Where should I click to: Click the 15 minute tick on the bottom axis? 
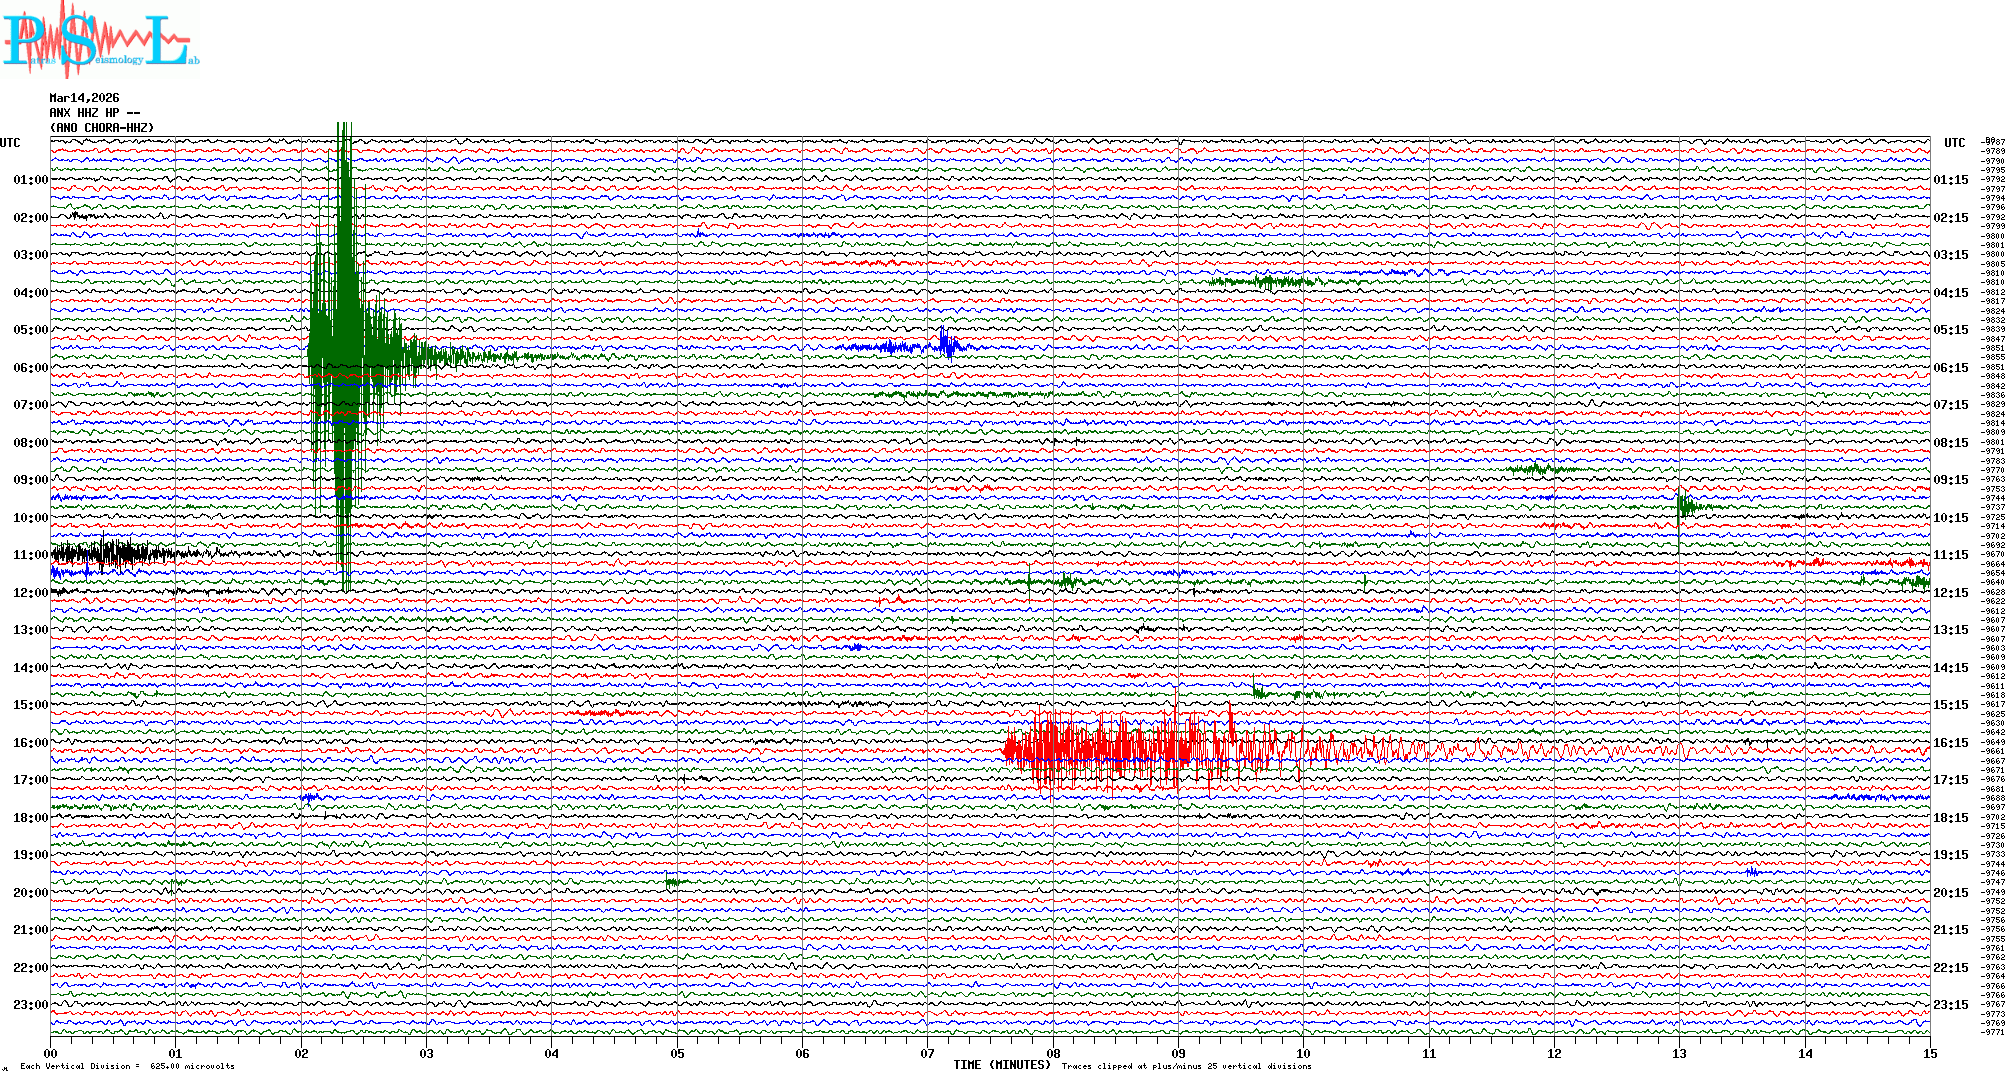coord(1929,1053)
